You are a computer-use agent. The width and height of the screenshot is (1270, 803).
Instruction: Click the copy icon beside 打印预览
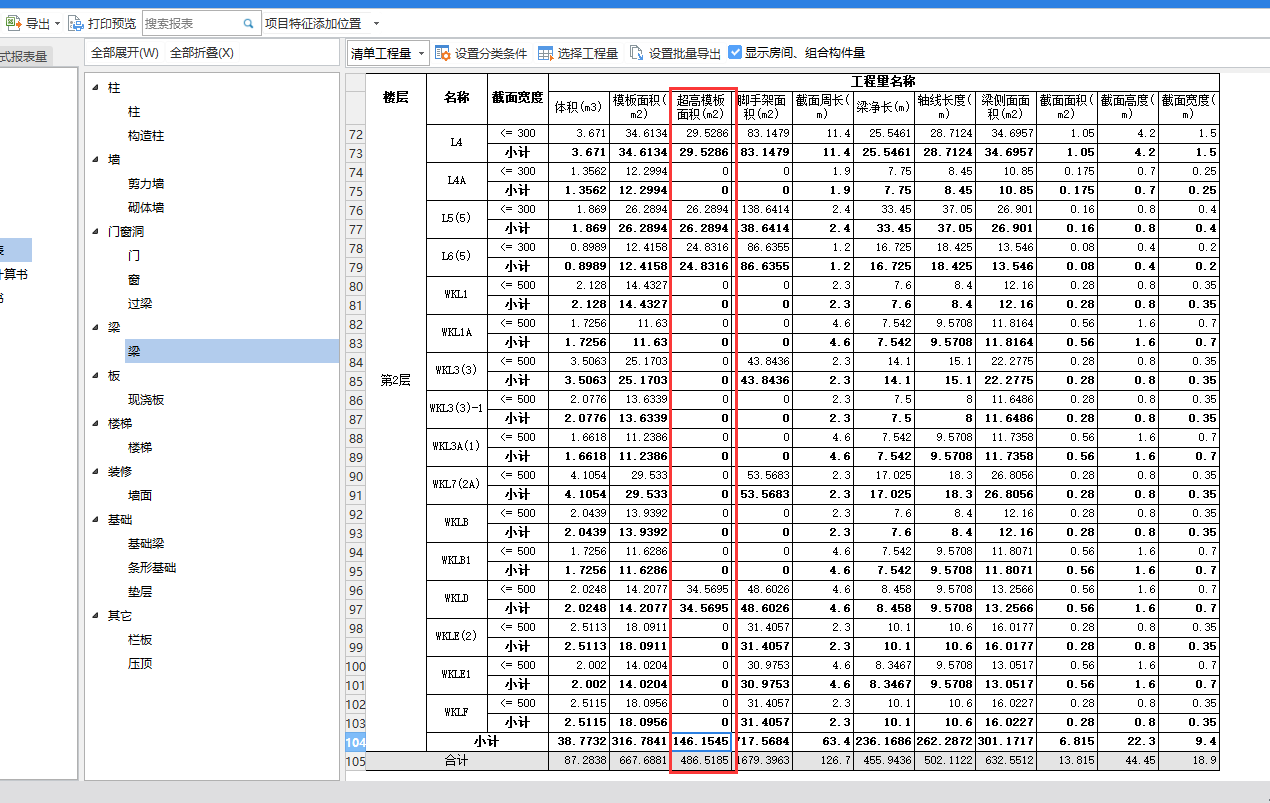[74, 22]
